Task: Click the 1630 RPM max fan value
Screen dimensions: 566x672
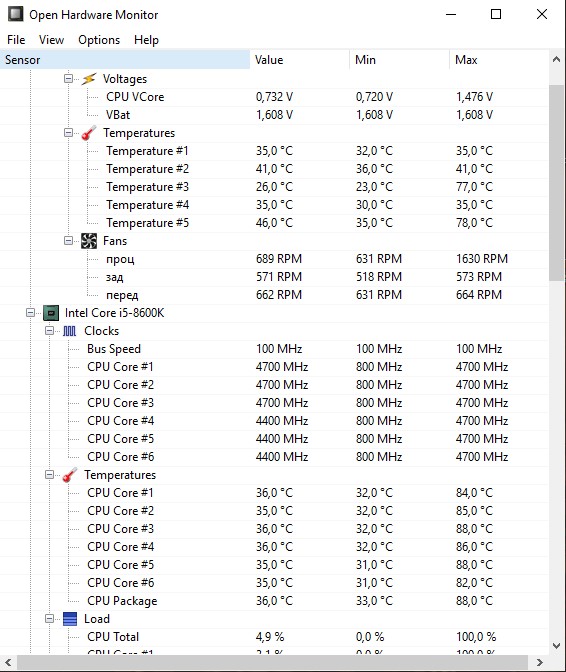Action: (482, 259)
